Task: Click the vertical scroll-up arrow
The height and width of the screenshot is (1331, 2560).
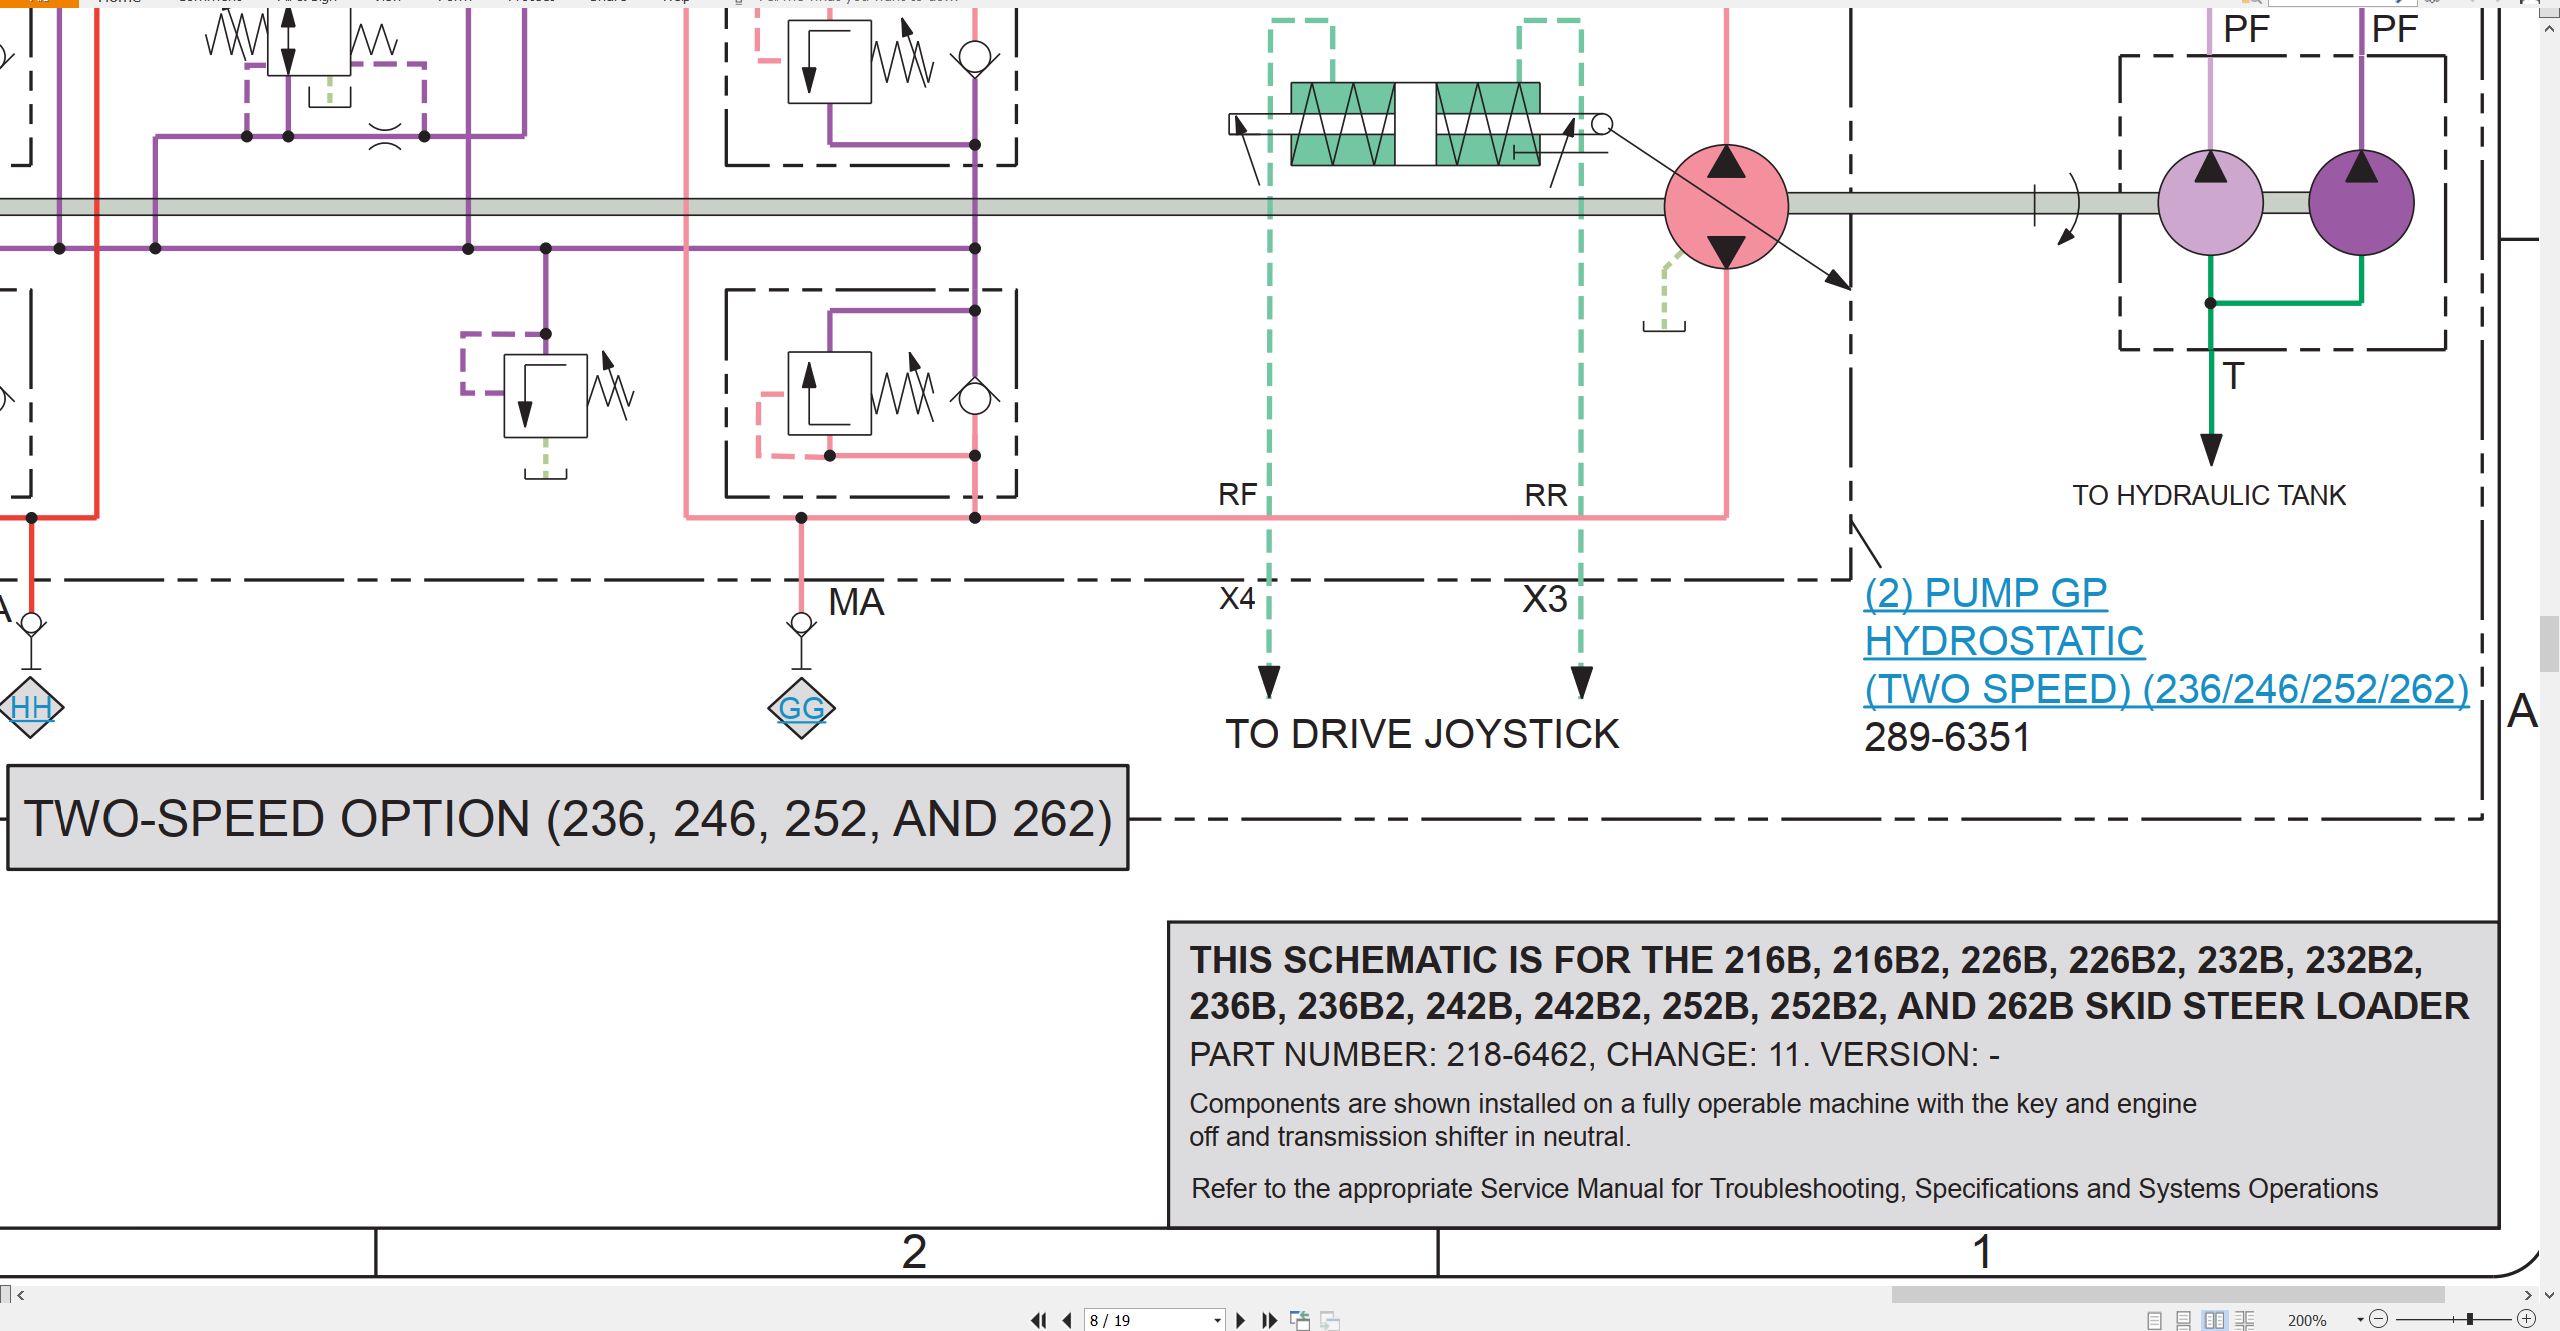Action: 2549,29
